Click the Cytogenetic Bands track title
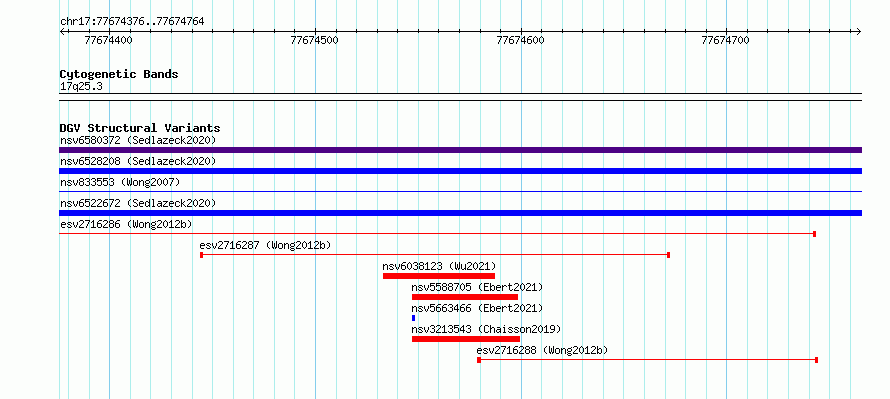This screenshot has width=890, height=399. click(119, 74)
